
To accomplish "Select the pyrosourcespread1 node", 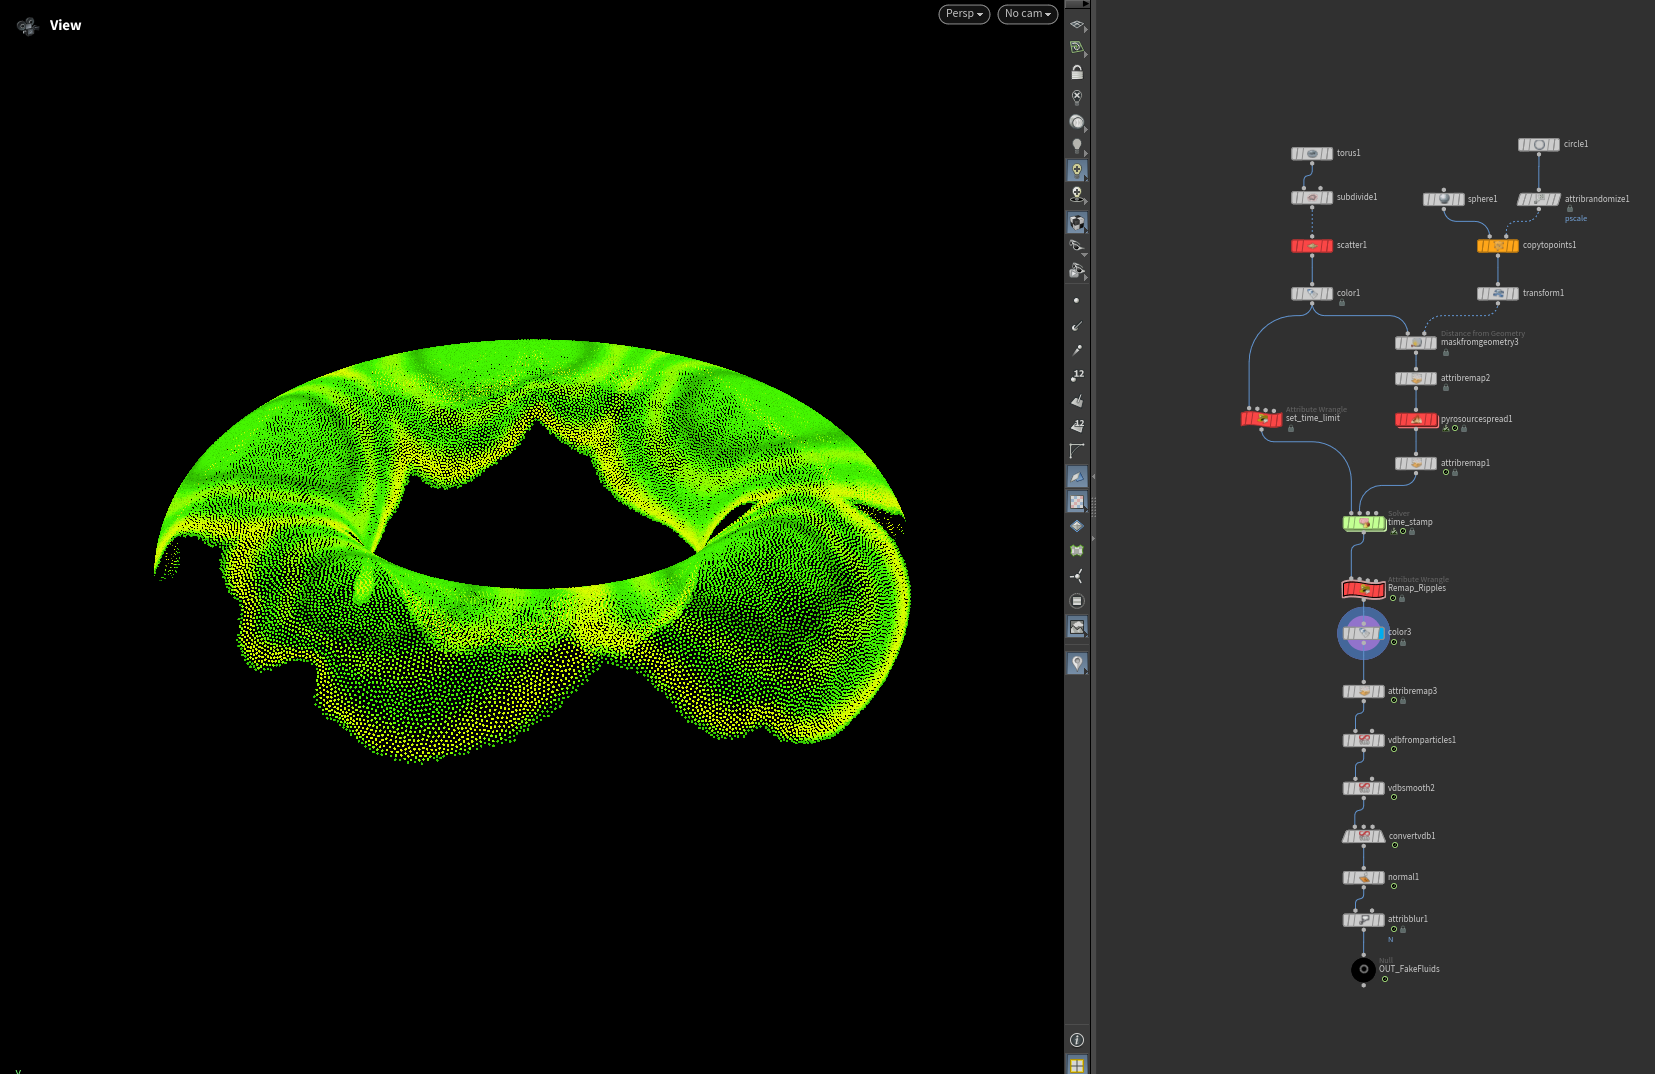I will pyautogui.click(x=1415, y=420).
